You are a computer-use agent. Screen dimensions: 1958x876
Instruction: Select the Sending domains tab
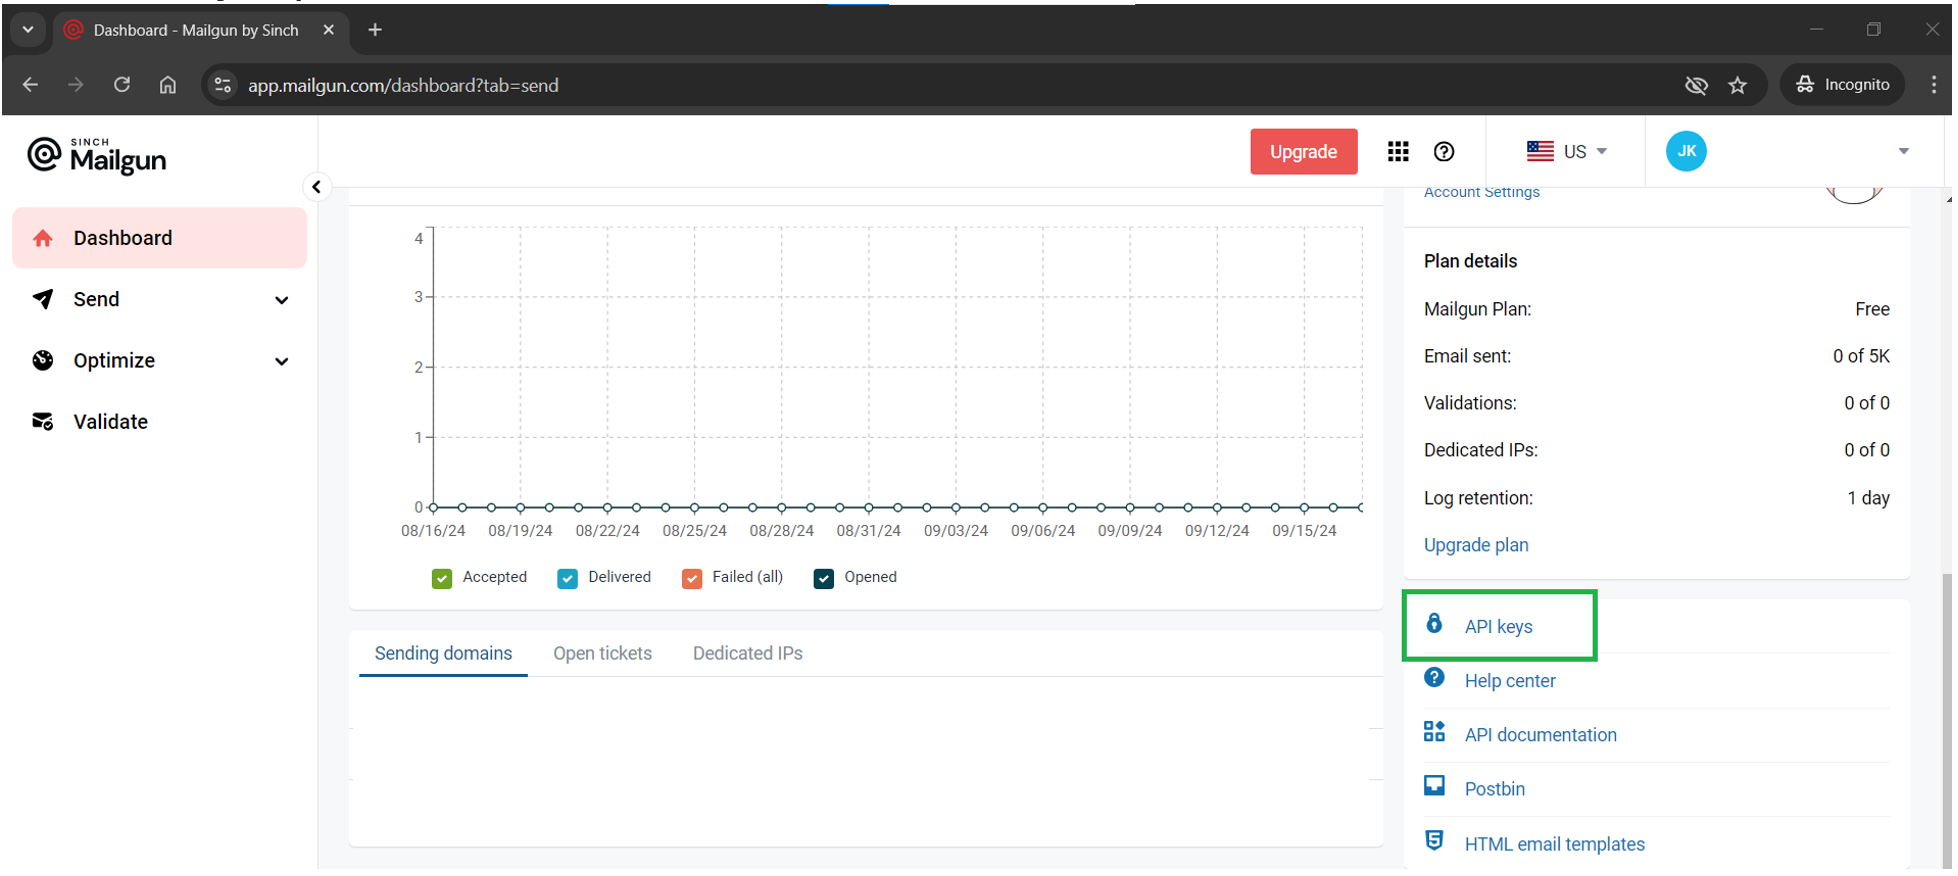click(443, 653)
